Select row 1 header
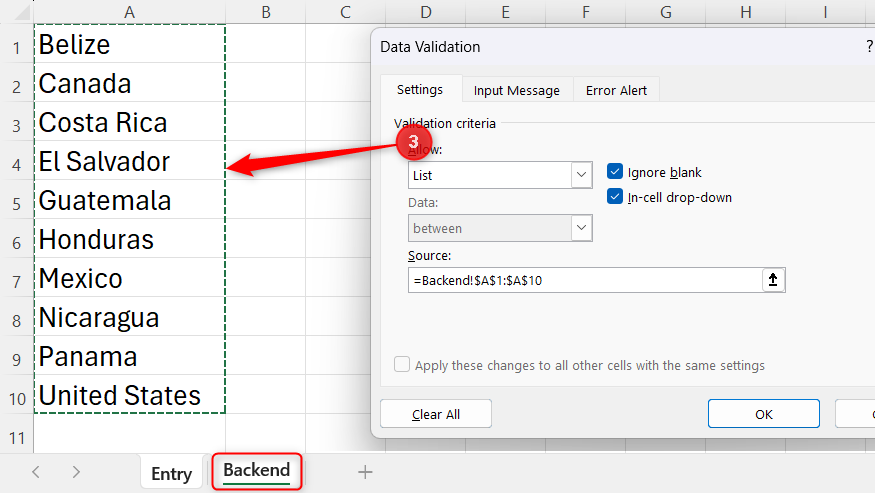Screen dimensions: 875x493 (17, 44)
